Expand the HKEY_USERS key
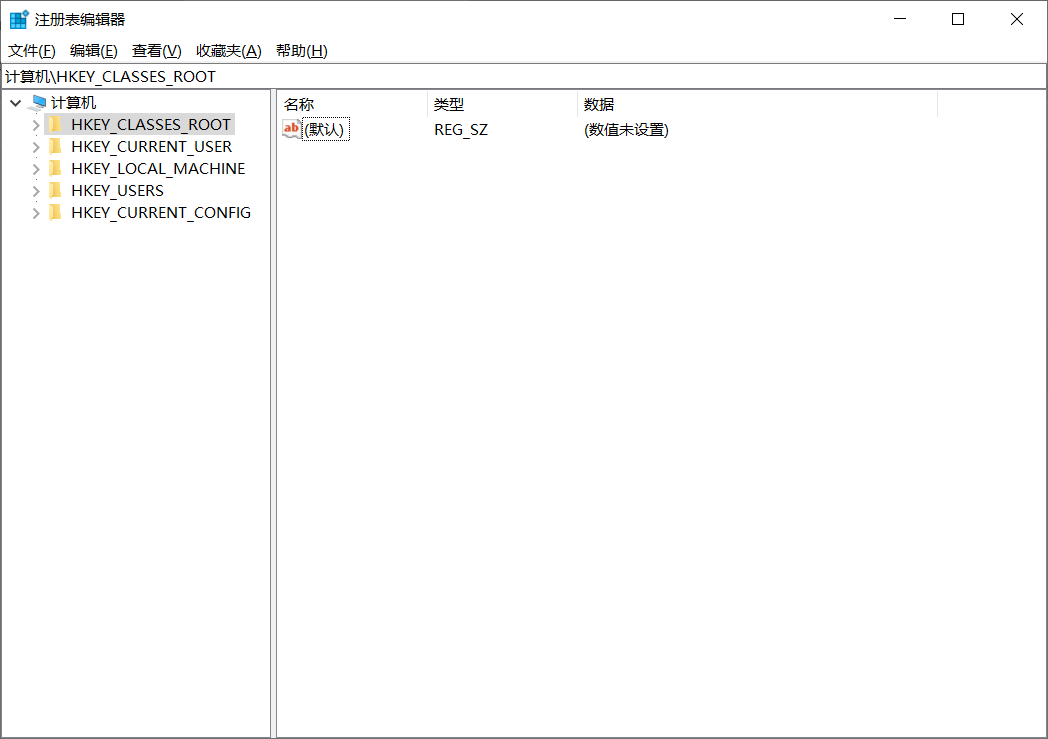 point(36,191)
